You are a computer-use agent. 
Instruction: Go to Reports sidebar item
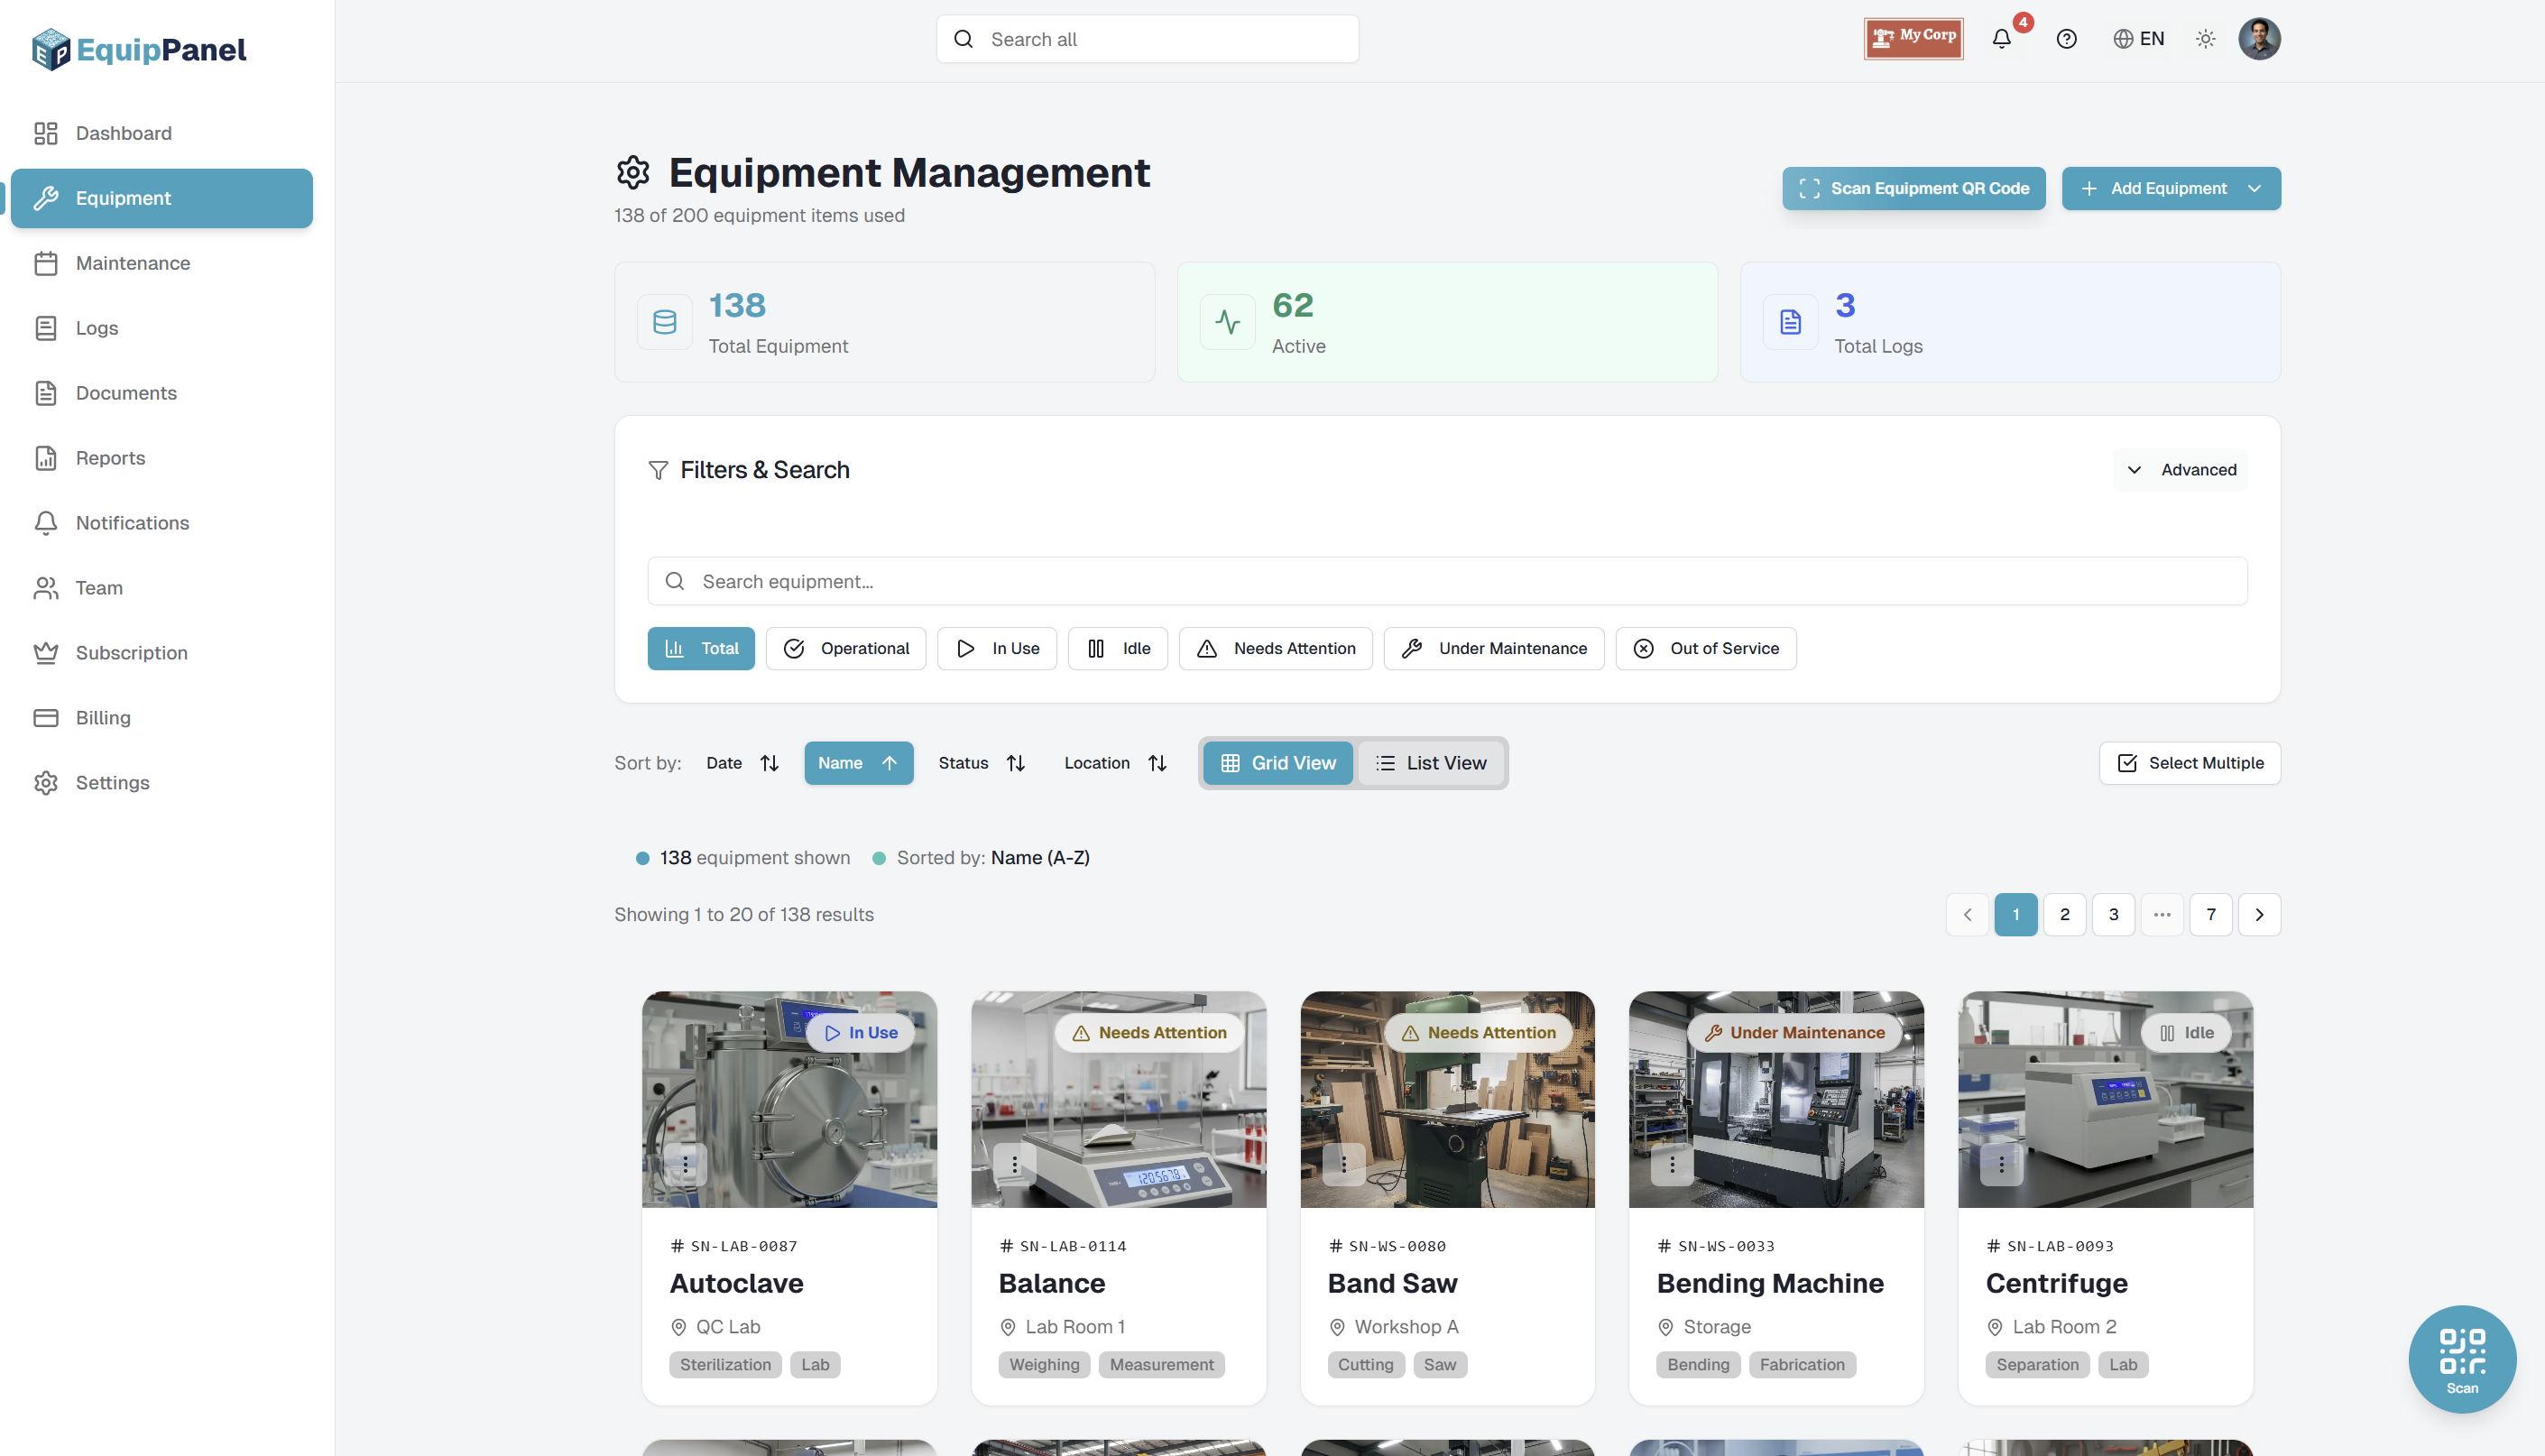pyautogui.click(x=110, y=458)
